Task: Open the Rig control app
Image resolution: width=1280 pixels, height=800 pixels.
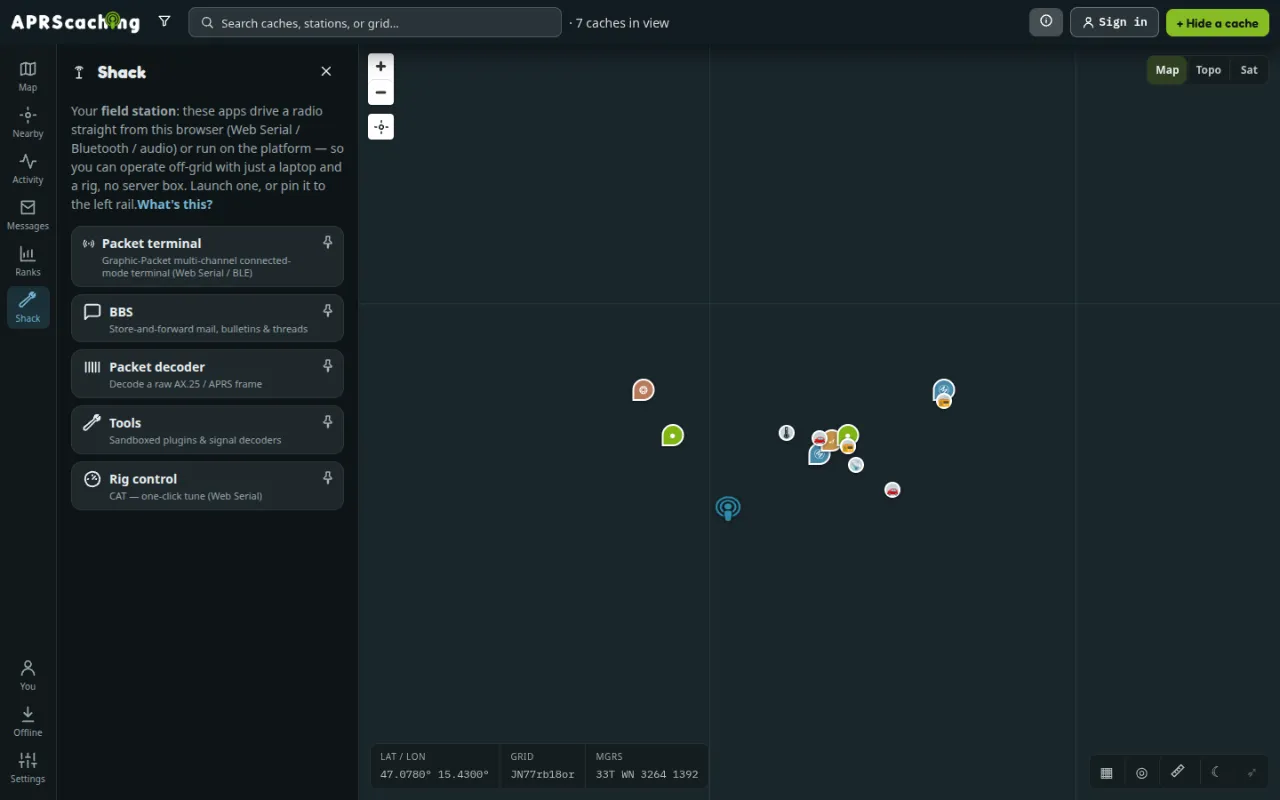Action: [x=207, y=486]
